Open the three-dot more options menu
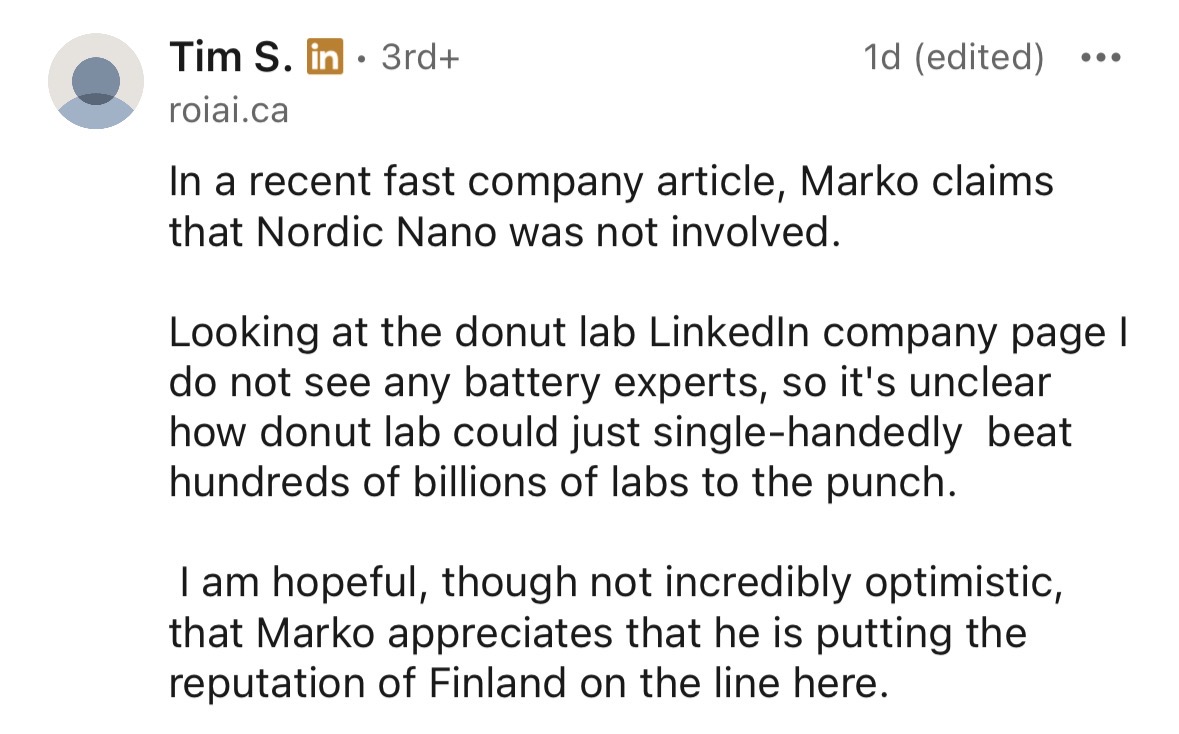The width and height of the screenshot is (1179, 734). (1102, 57)
